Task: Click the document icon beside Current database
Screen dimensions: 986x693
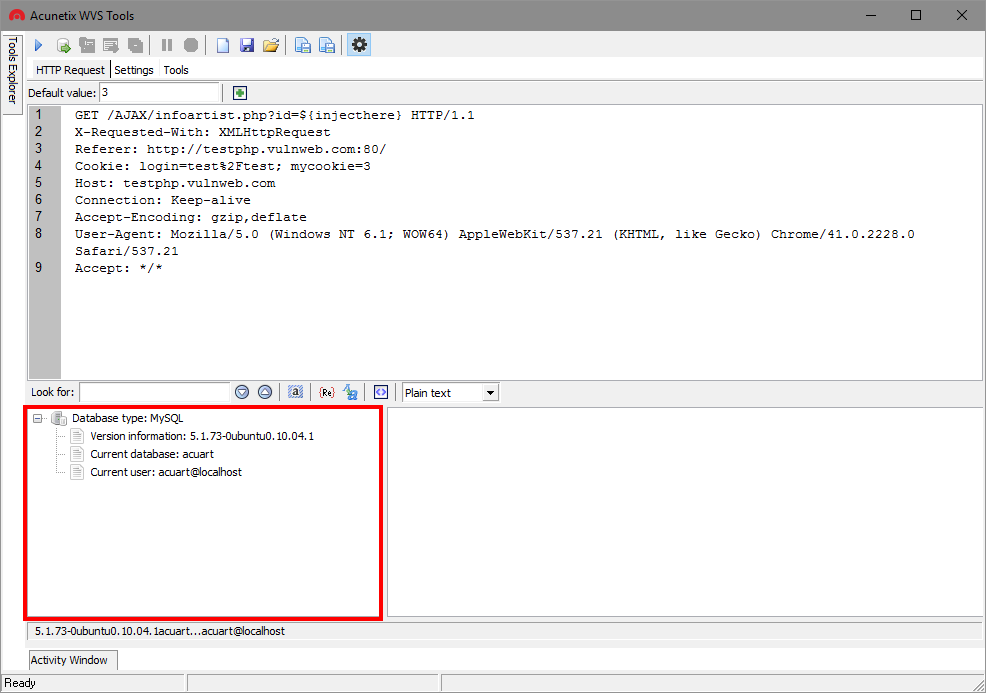Action: 77,454
